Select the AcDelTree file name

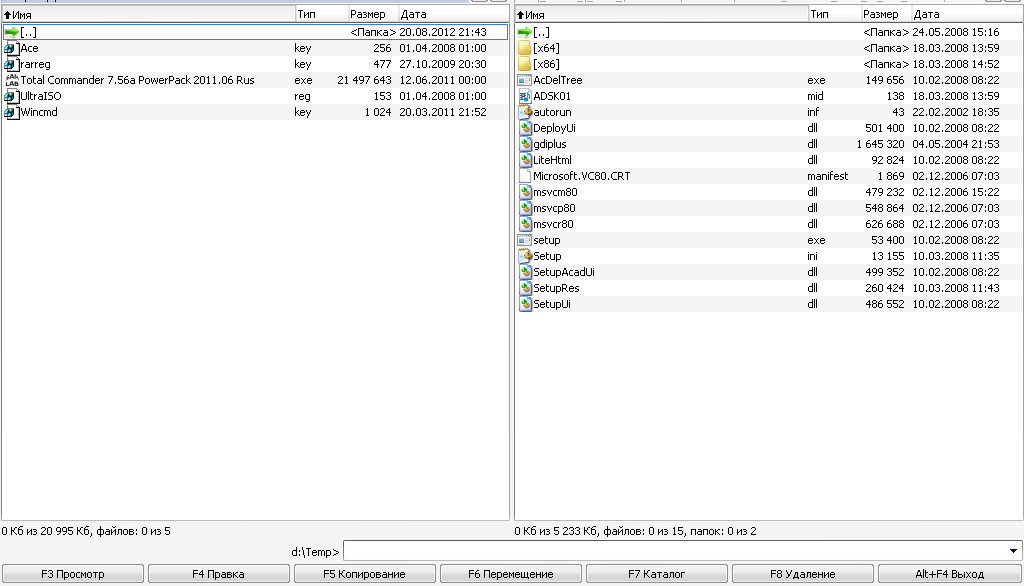click(557, 80)
